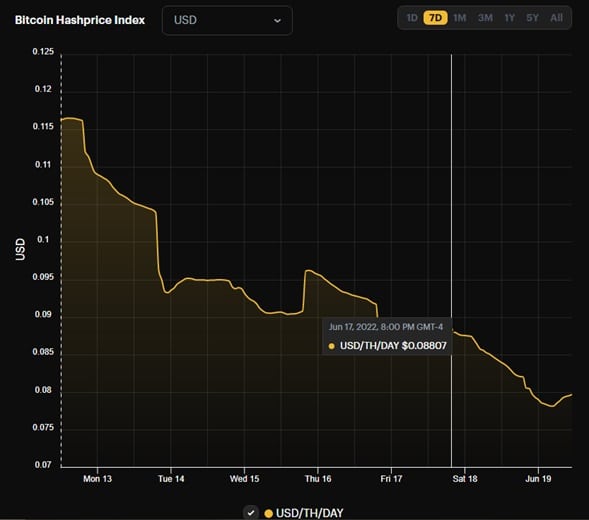Click the Tue 14 axis label
Viewport: 589px width, 520px height.
[171, 479]
